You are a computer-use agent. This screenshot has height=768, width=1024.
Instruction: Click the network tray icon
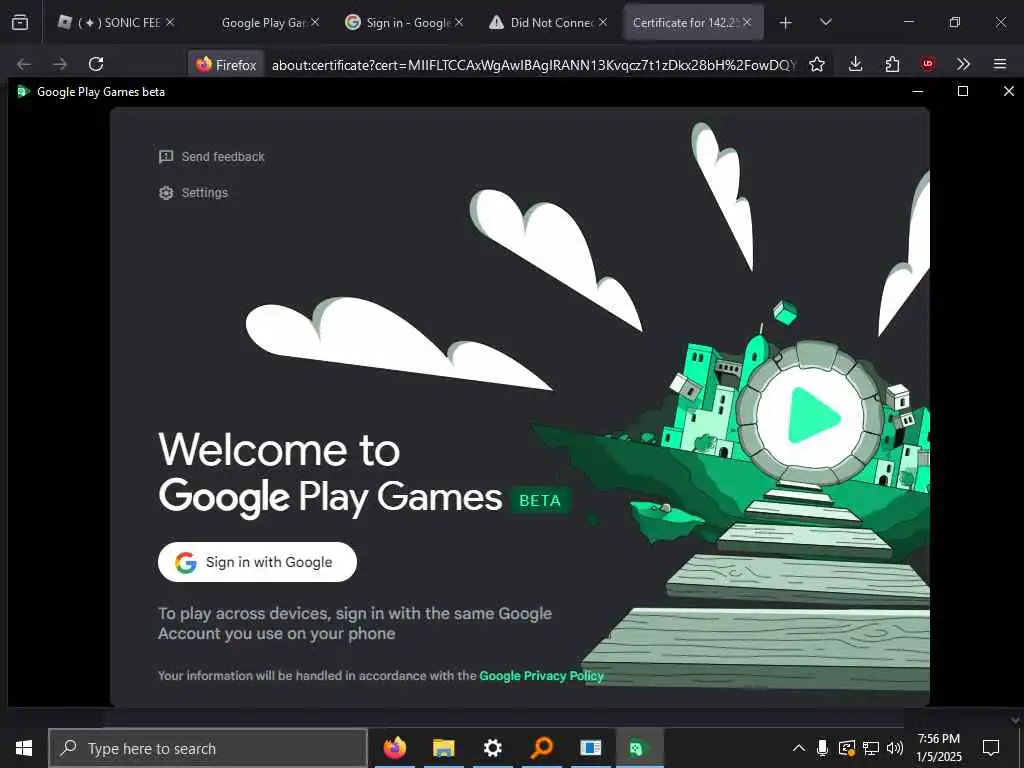871,748
